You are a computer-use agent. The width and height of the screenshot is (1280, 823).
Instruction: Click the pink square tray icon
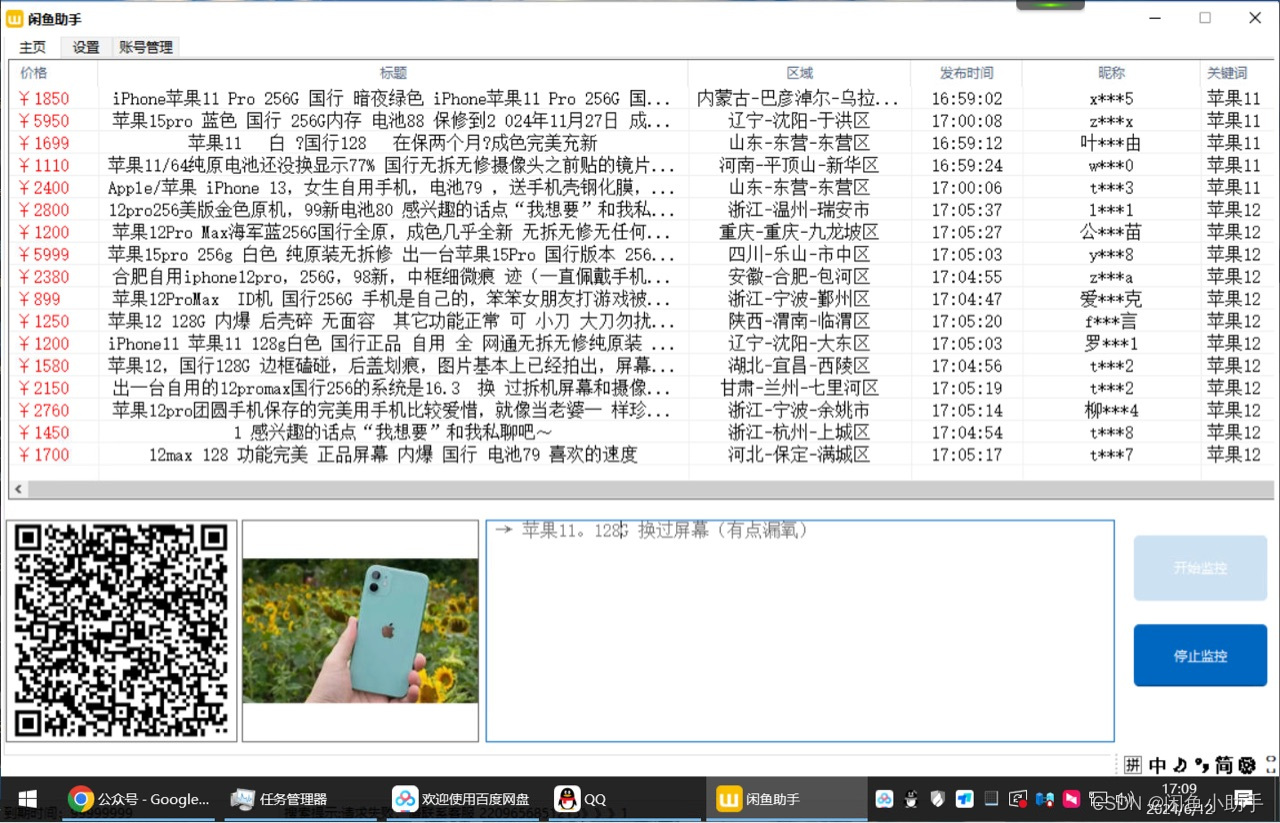1071,799
